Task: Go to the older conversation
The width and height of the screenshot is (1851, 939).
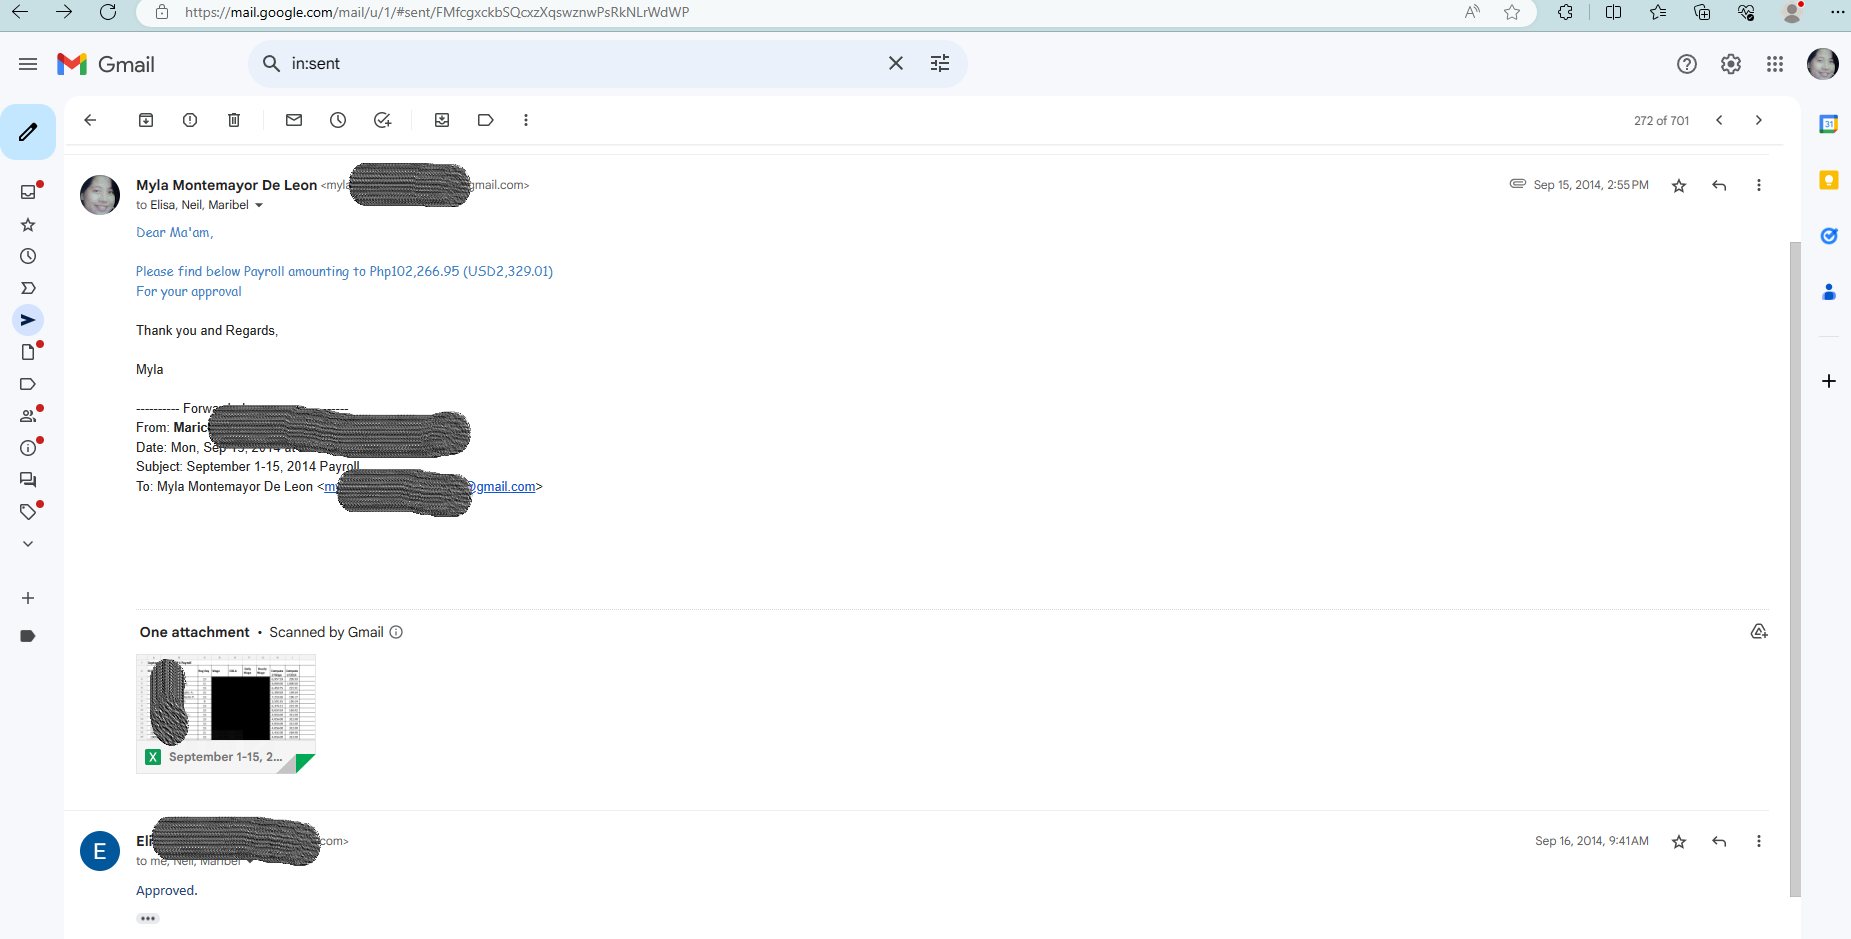Action: pyautogui.click(x=1759, y=120)
